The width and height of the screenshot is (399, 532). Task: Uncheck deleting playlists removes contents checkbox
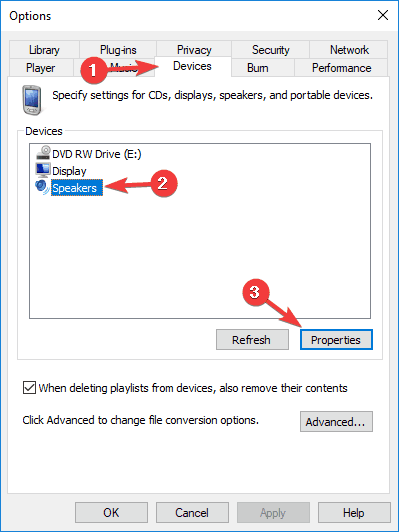30,387
